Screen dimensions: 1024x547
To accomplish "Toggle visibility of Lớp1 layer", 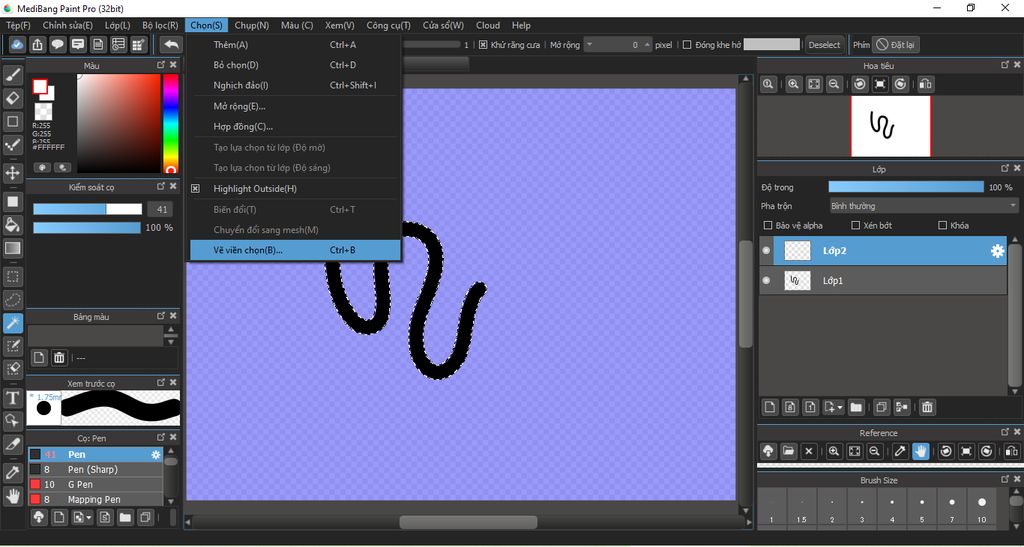I will pyautogui.click(x=766, y=280).
